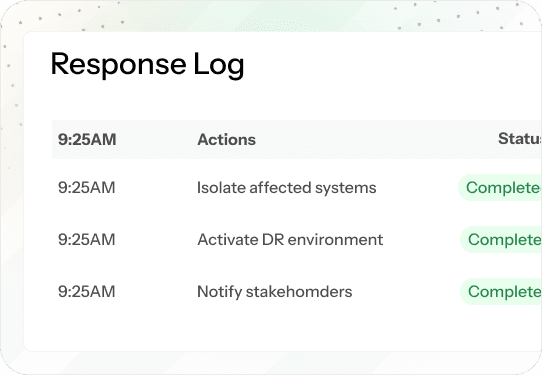Click the time of Activate DR environment row

[86, 240]
